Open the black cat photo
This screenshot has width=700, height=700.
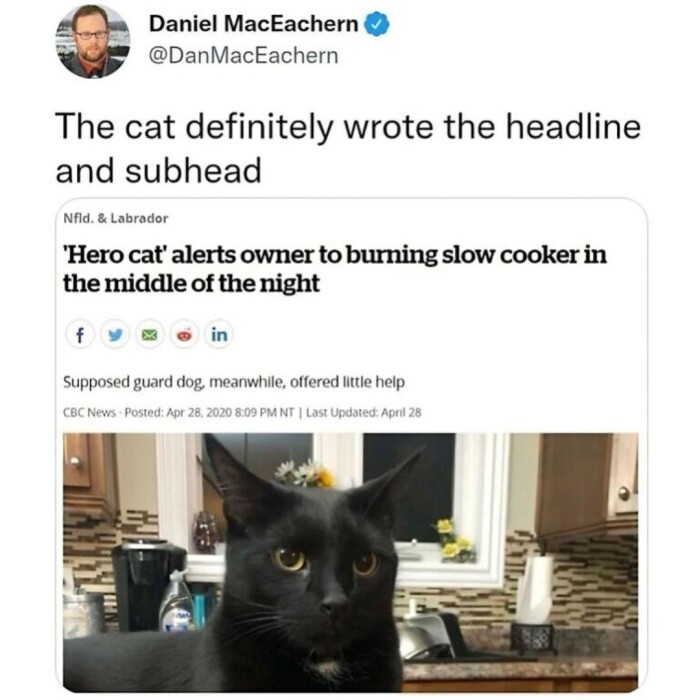point(350,562)
